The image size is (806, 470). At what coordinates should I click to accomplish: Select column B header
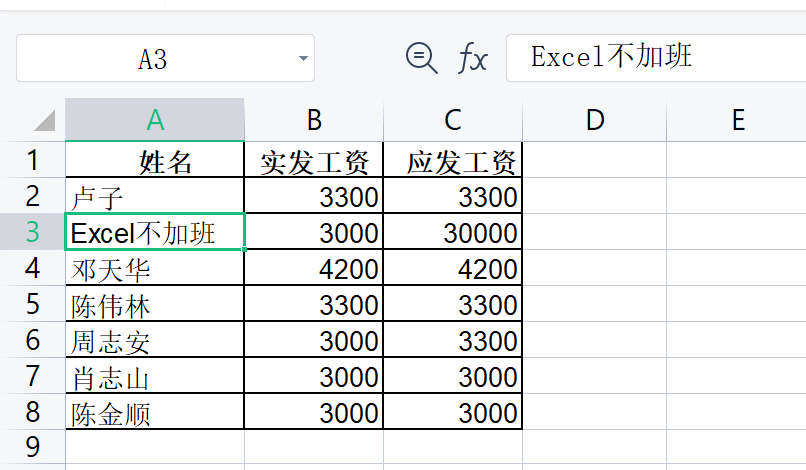(314, 120)
